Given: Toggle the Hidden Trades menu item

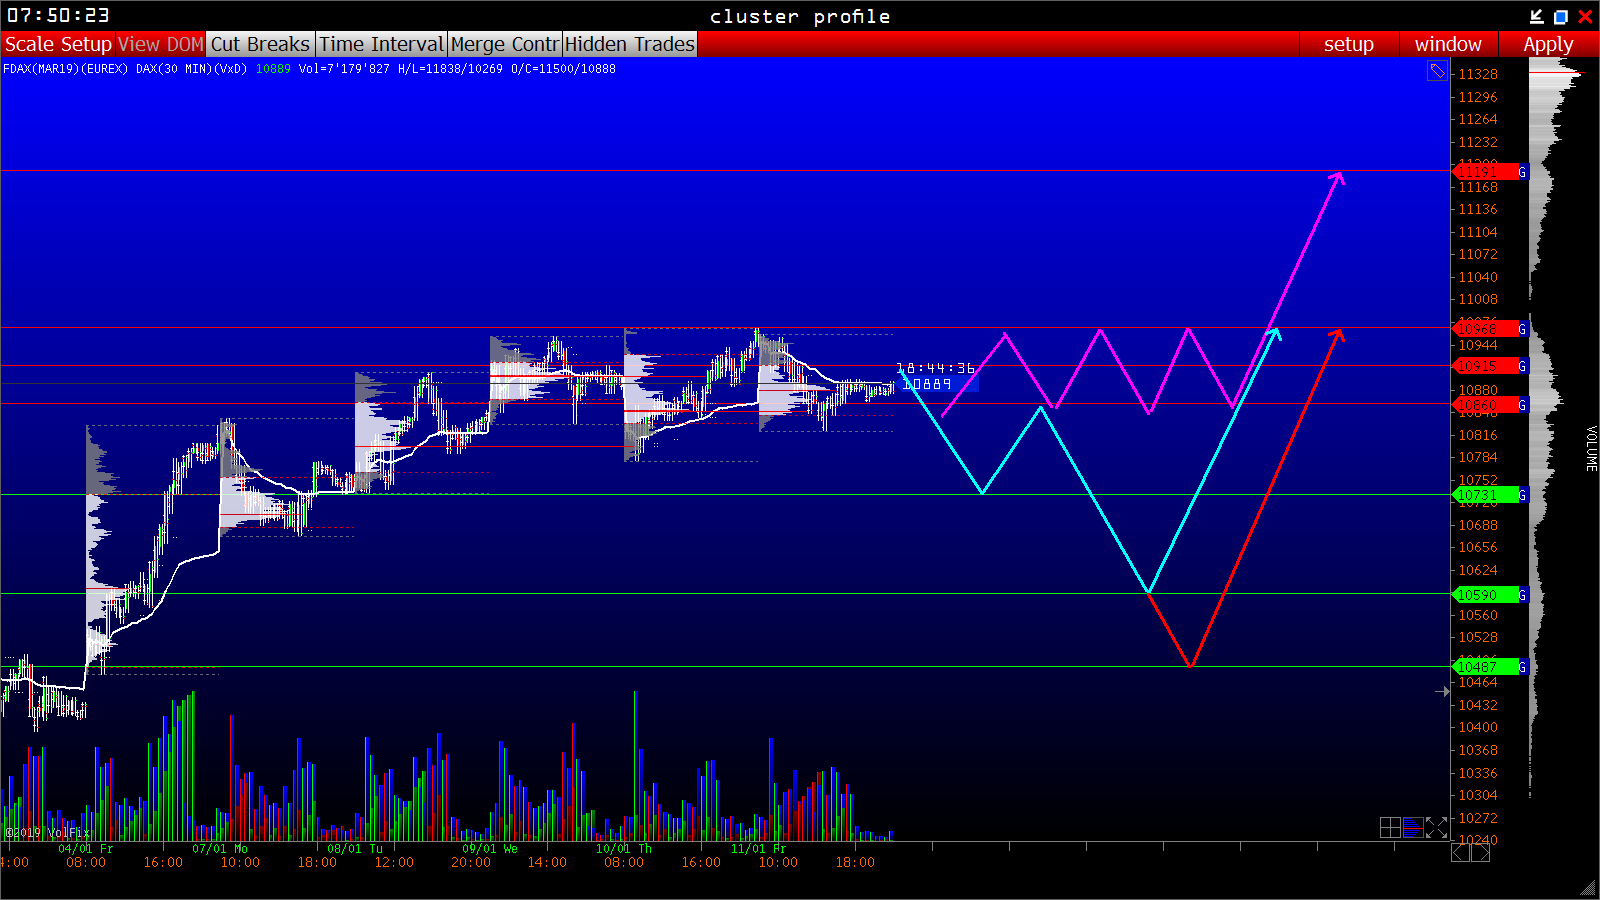Looking at the screenshot, I should point(630,44).
